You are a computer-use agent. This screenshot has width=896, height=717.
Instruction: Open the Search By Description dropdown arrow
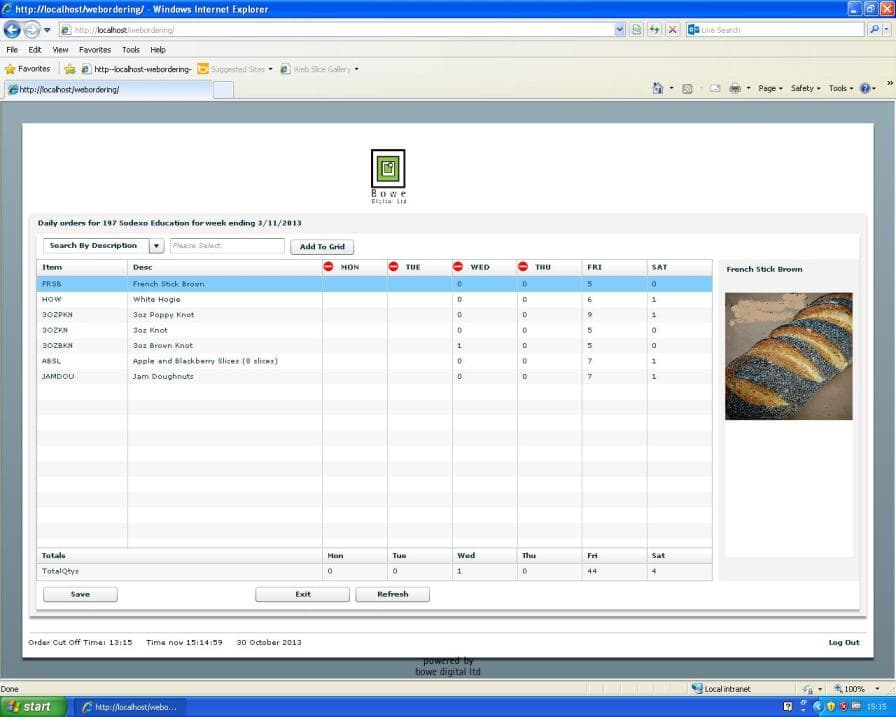pyautogui.click(x=156, y=246)
